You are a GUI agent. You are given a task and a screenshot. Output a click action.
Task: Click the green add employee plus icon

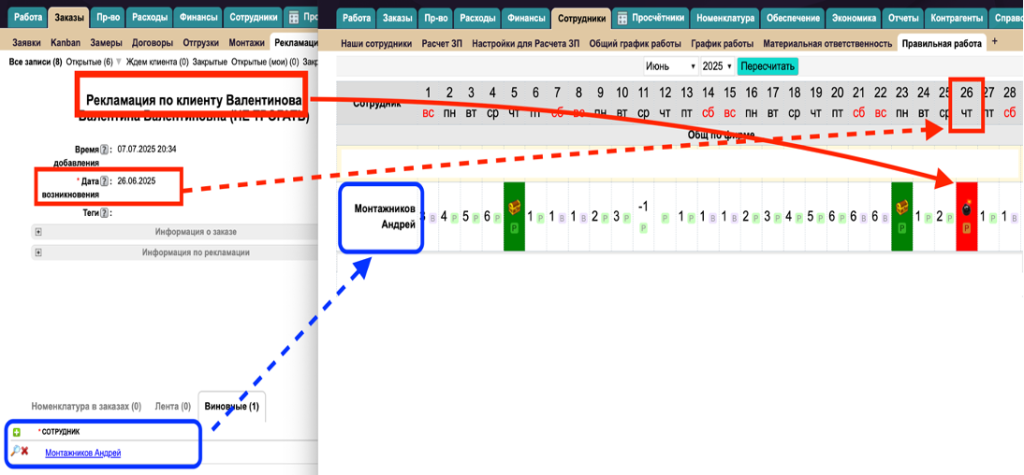tap(16, 432)
